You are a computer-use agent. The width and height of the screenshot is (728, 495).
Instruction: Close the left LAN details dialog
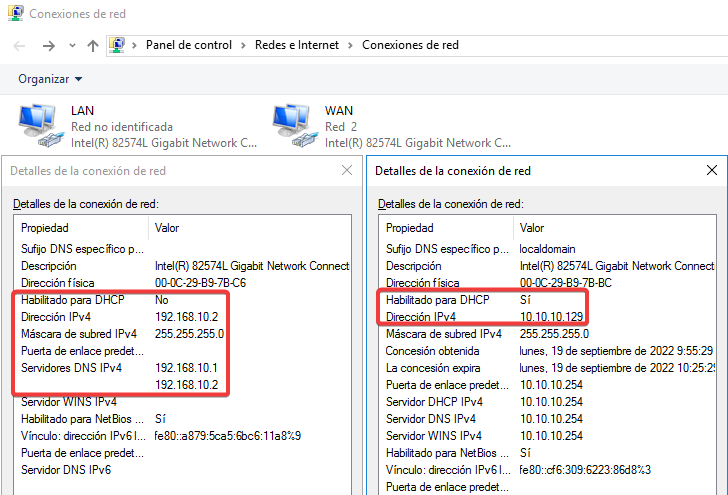347,170
